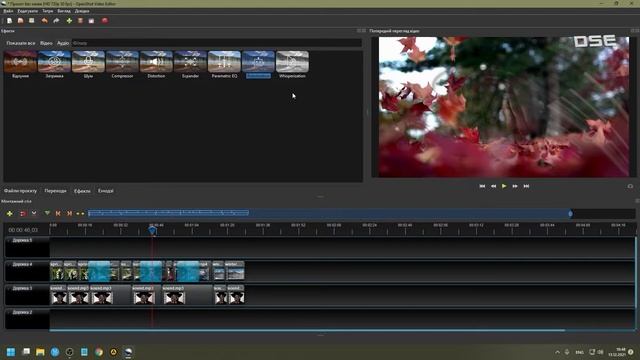Open a project with the folder toolbar icon
The width and height of the screenshot is (640, 360).
pyautogui.click(x=20, y=20)
